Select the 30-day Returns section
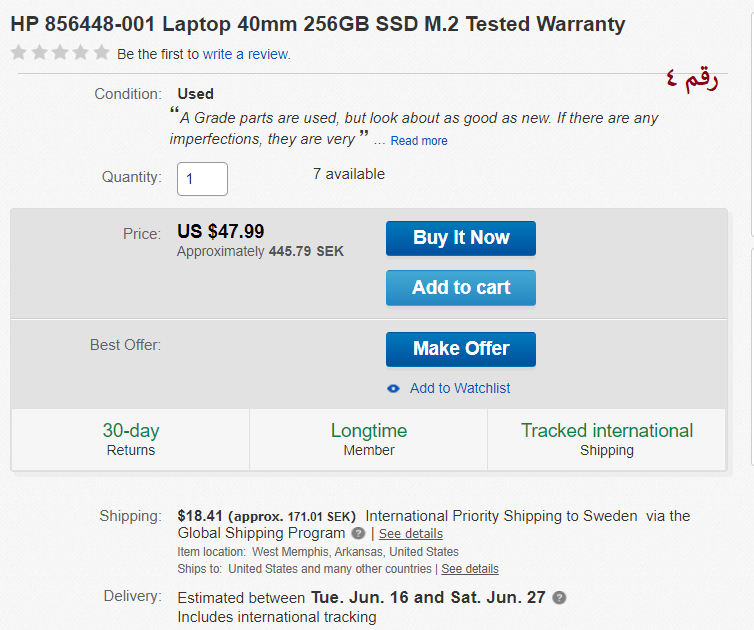The height and width of the screenshot is (630, 754). [131, 439]
